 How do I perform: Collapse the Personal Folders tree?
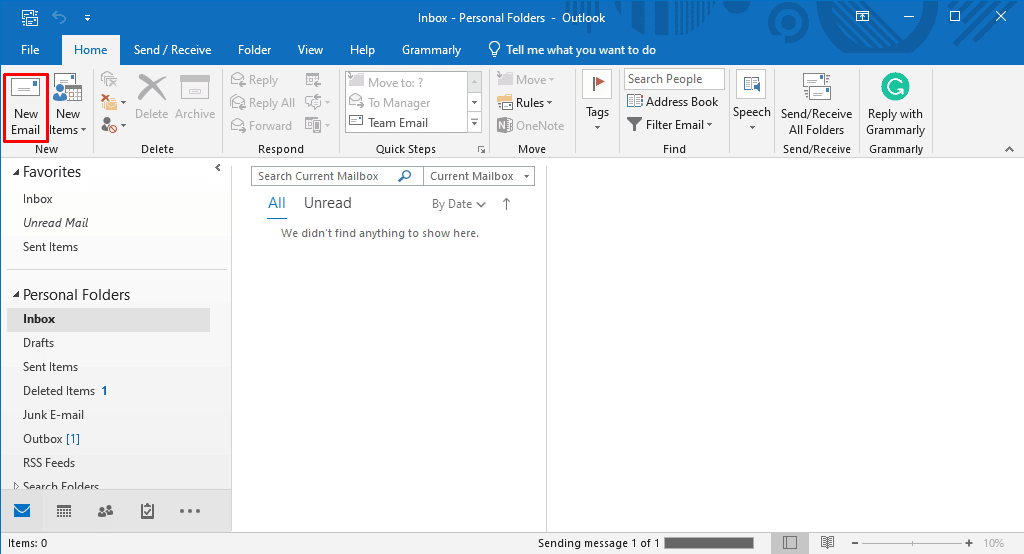(16, 295)
